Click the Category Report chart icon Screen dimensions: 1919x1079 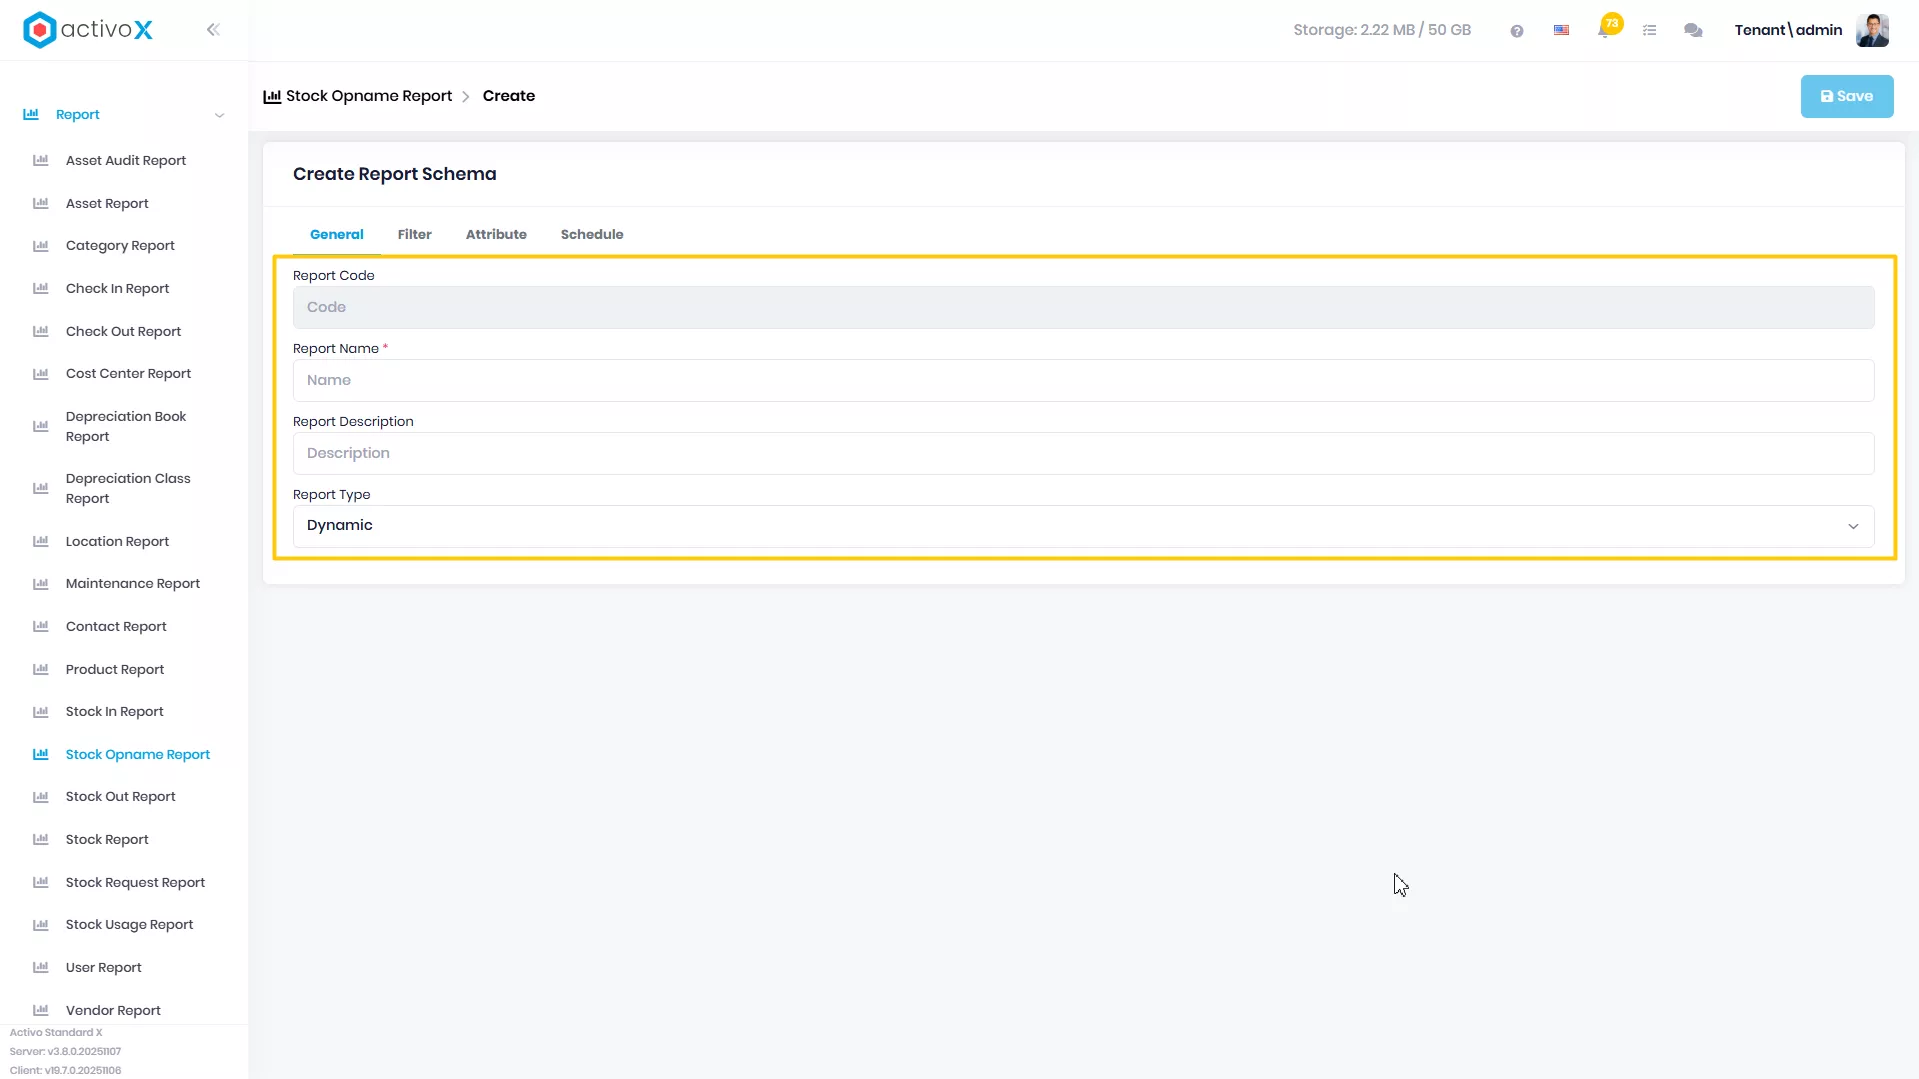pyautogui.click(x=41, y=245)
